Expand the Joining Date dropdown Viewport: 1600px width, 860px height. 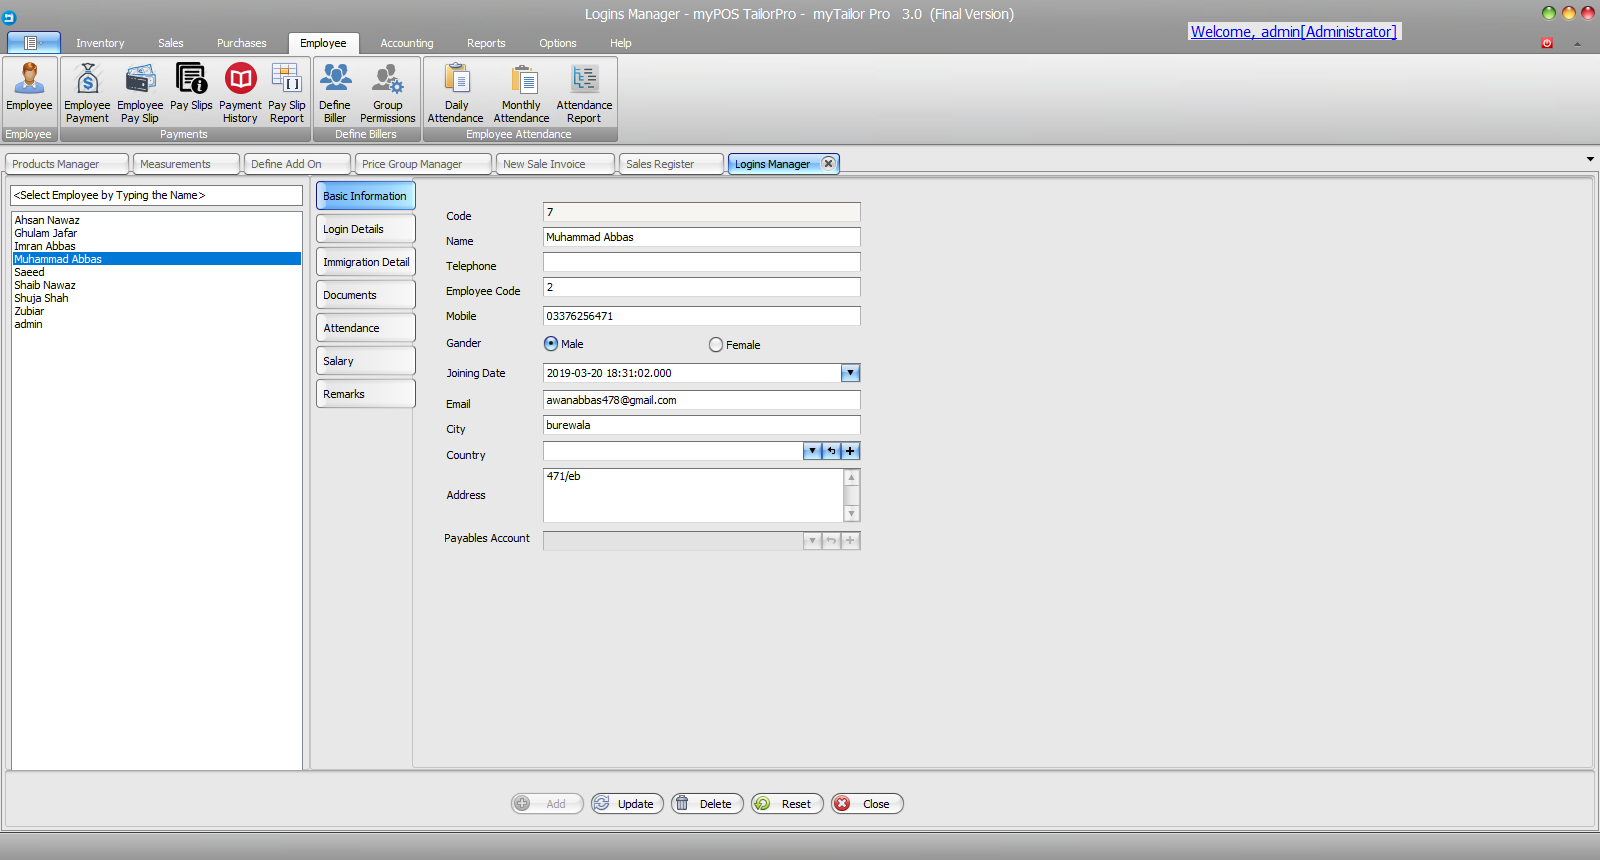click(850, 373)
